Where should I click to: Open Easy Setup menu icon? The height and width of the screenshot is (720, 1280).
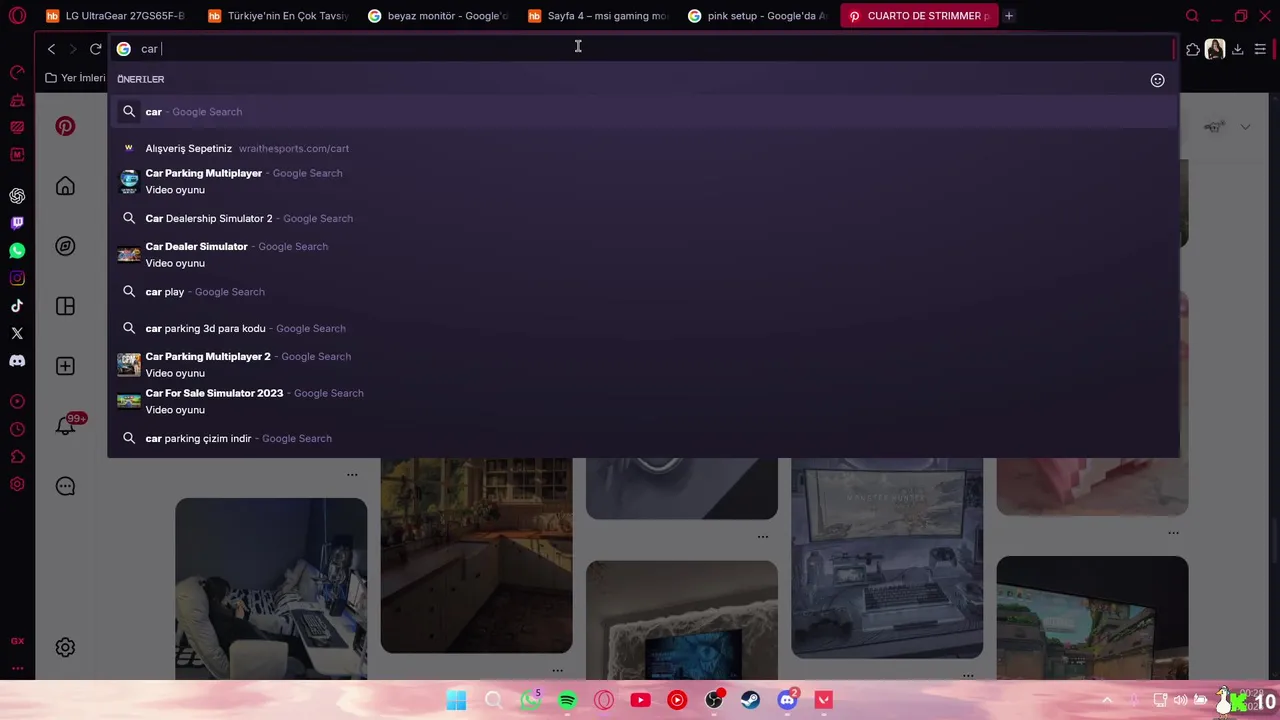point(1260,49)
